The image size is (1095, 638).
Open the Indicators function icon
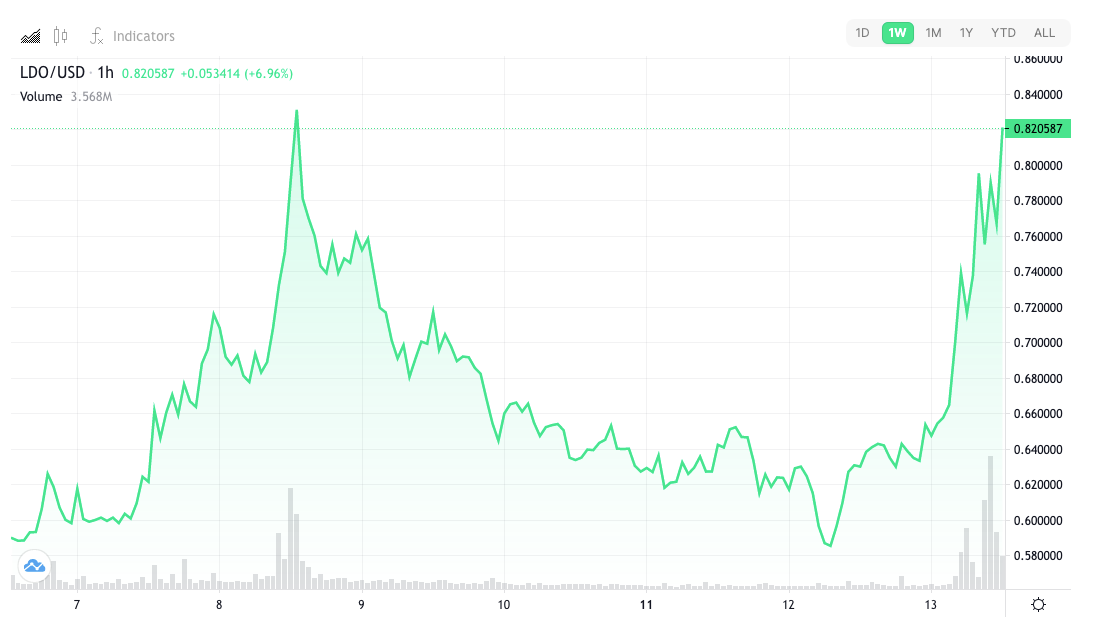[96, 36]
